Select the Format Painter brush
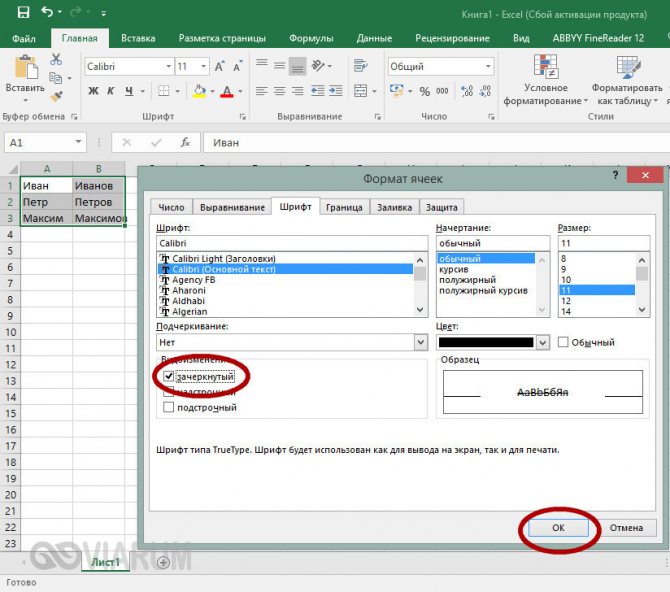670x592 pixels. coord(56,97)
